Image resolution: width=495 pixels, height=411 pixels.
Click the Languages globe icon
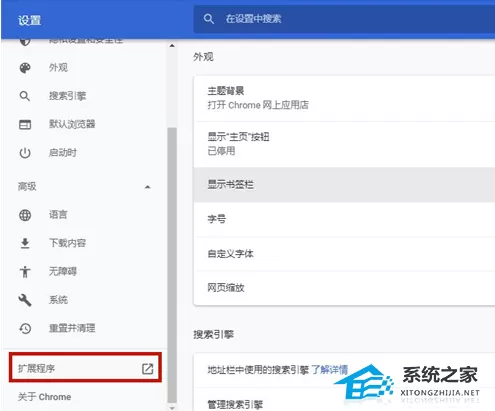click(25, 215)
